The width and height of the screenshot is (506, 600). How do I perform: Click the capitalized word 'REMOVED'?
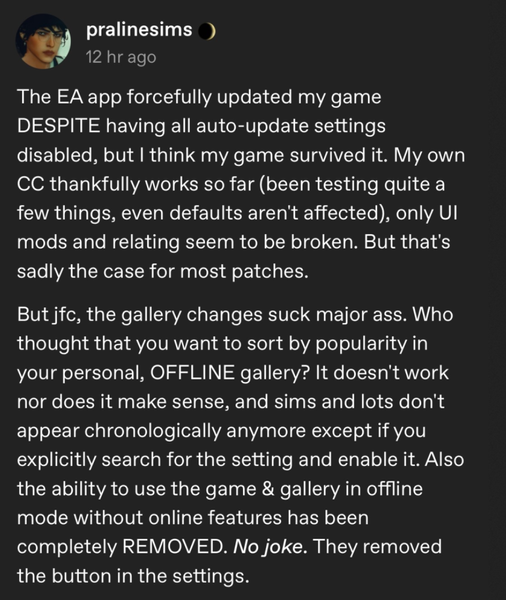pos(174,546)
